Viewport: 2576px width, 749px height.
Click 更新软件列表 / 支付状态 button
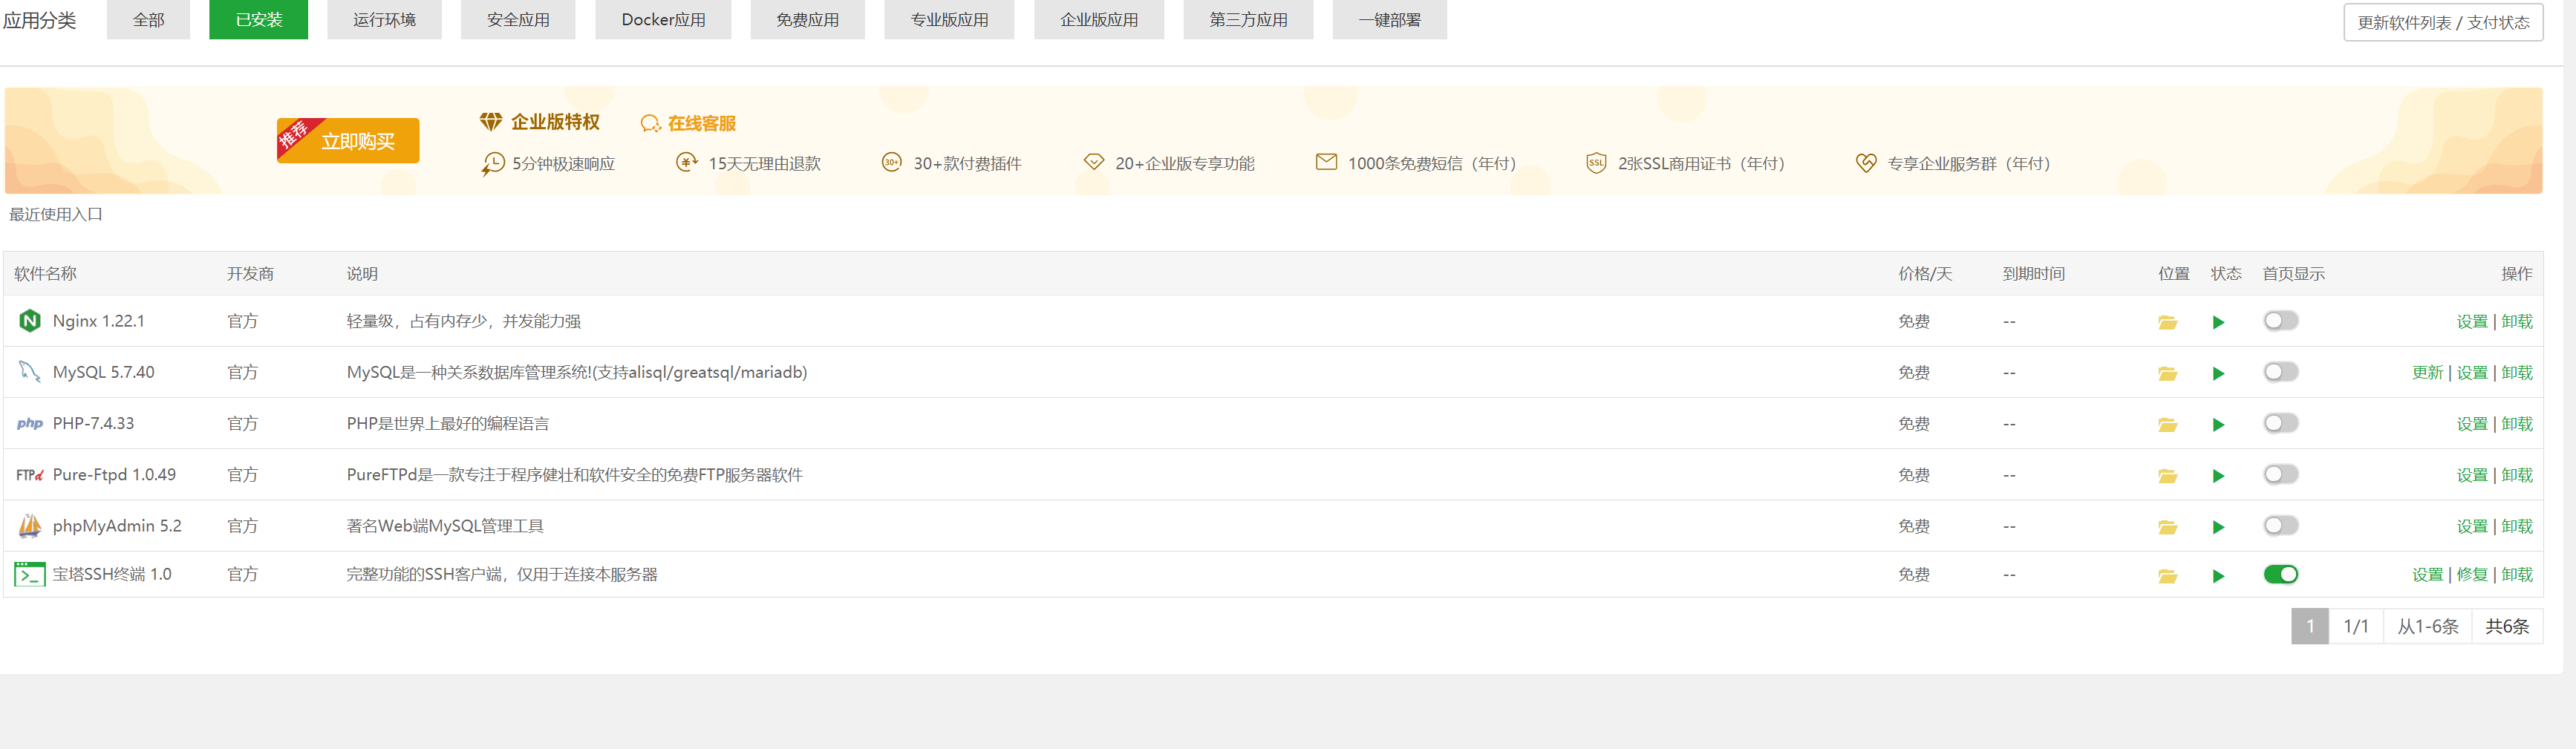[x=2443, y=22]
